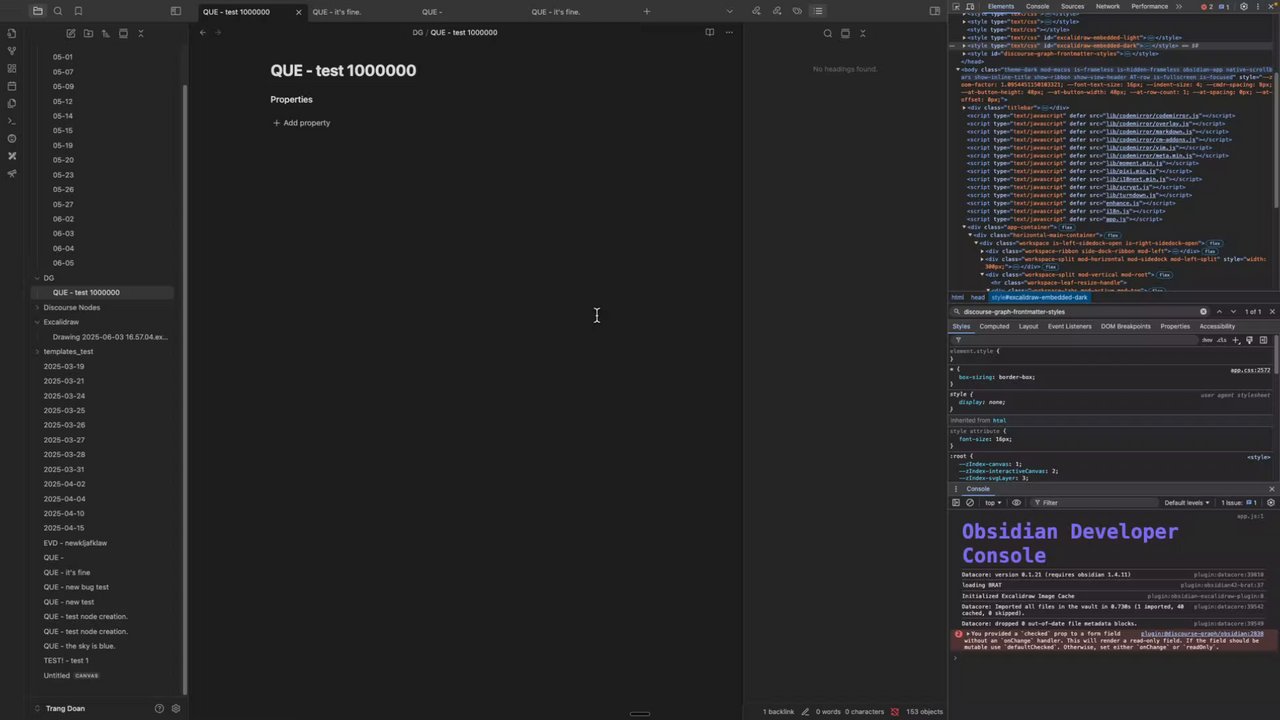Open DevTools settings gear icon
The image size is (1280, 720).
point(1244,6)
